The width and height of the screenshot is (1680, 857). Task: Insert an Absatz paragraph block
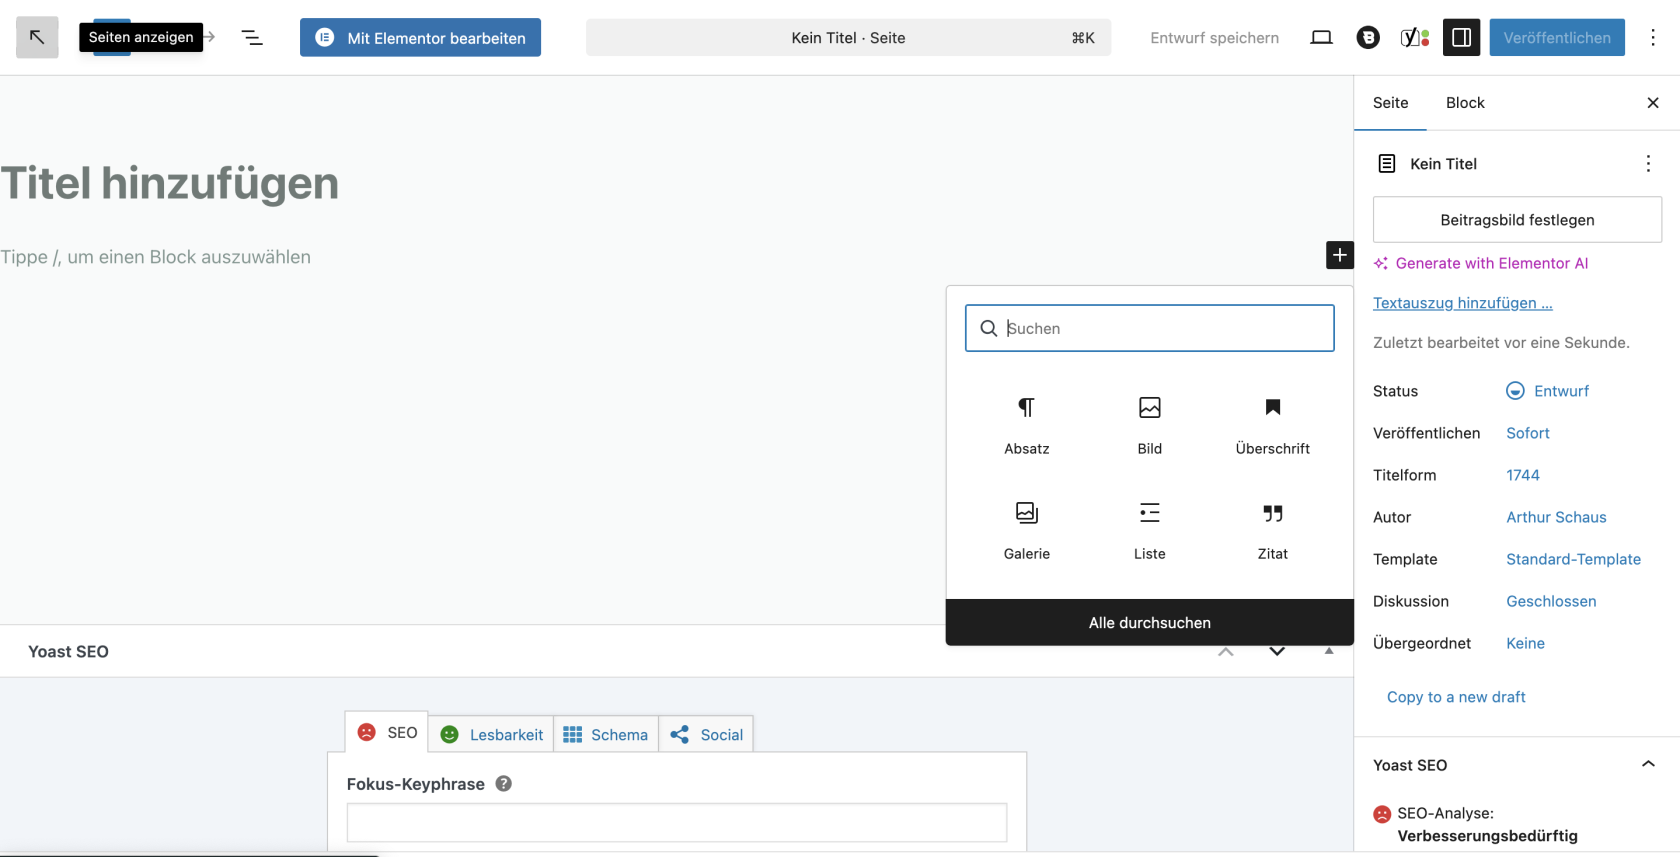click(1027, 425)
